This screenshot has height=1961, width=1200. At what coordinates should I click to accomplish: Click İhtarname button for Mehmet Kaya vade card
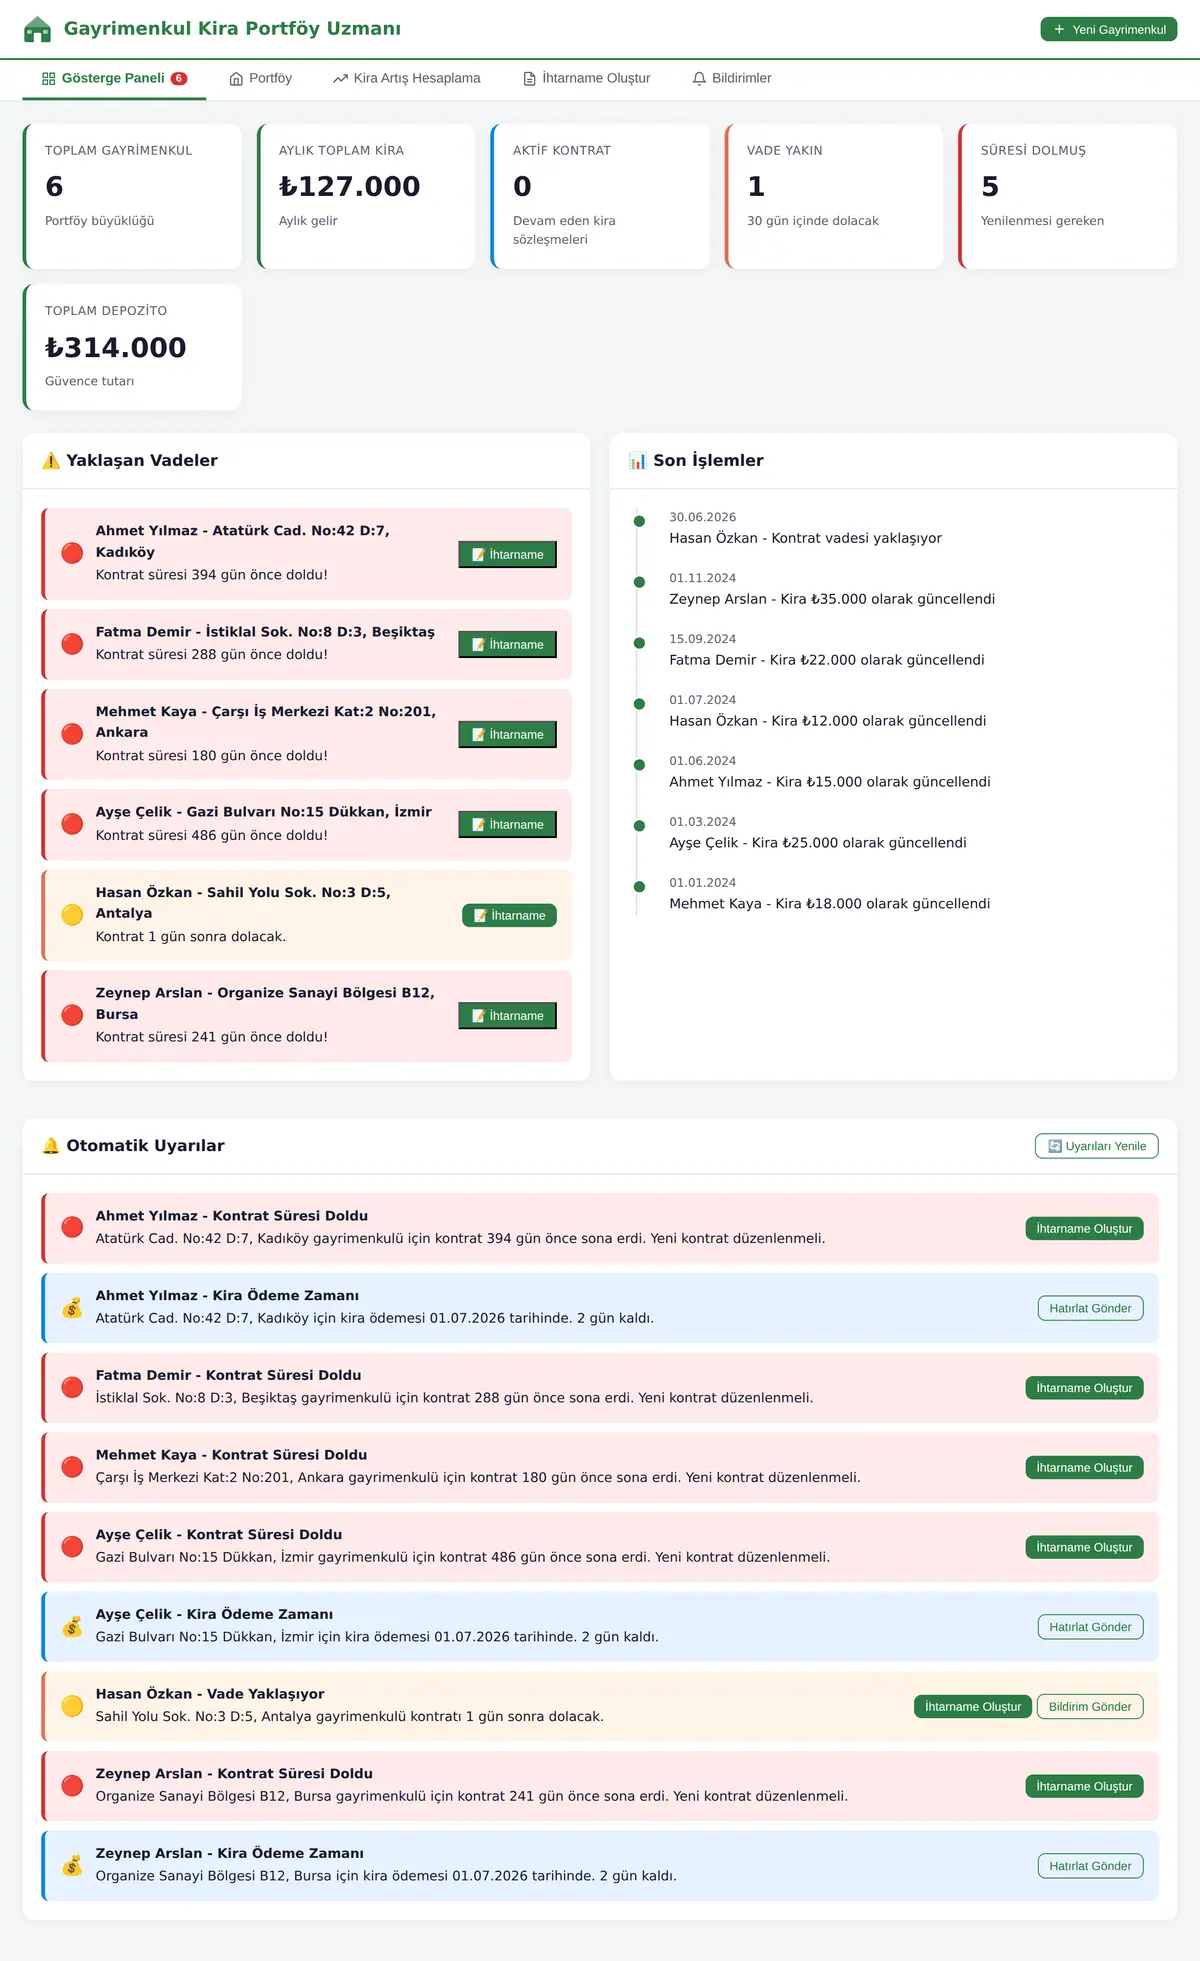[x=508, y=735]
